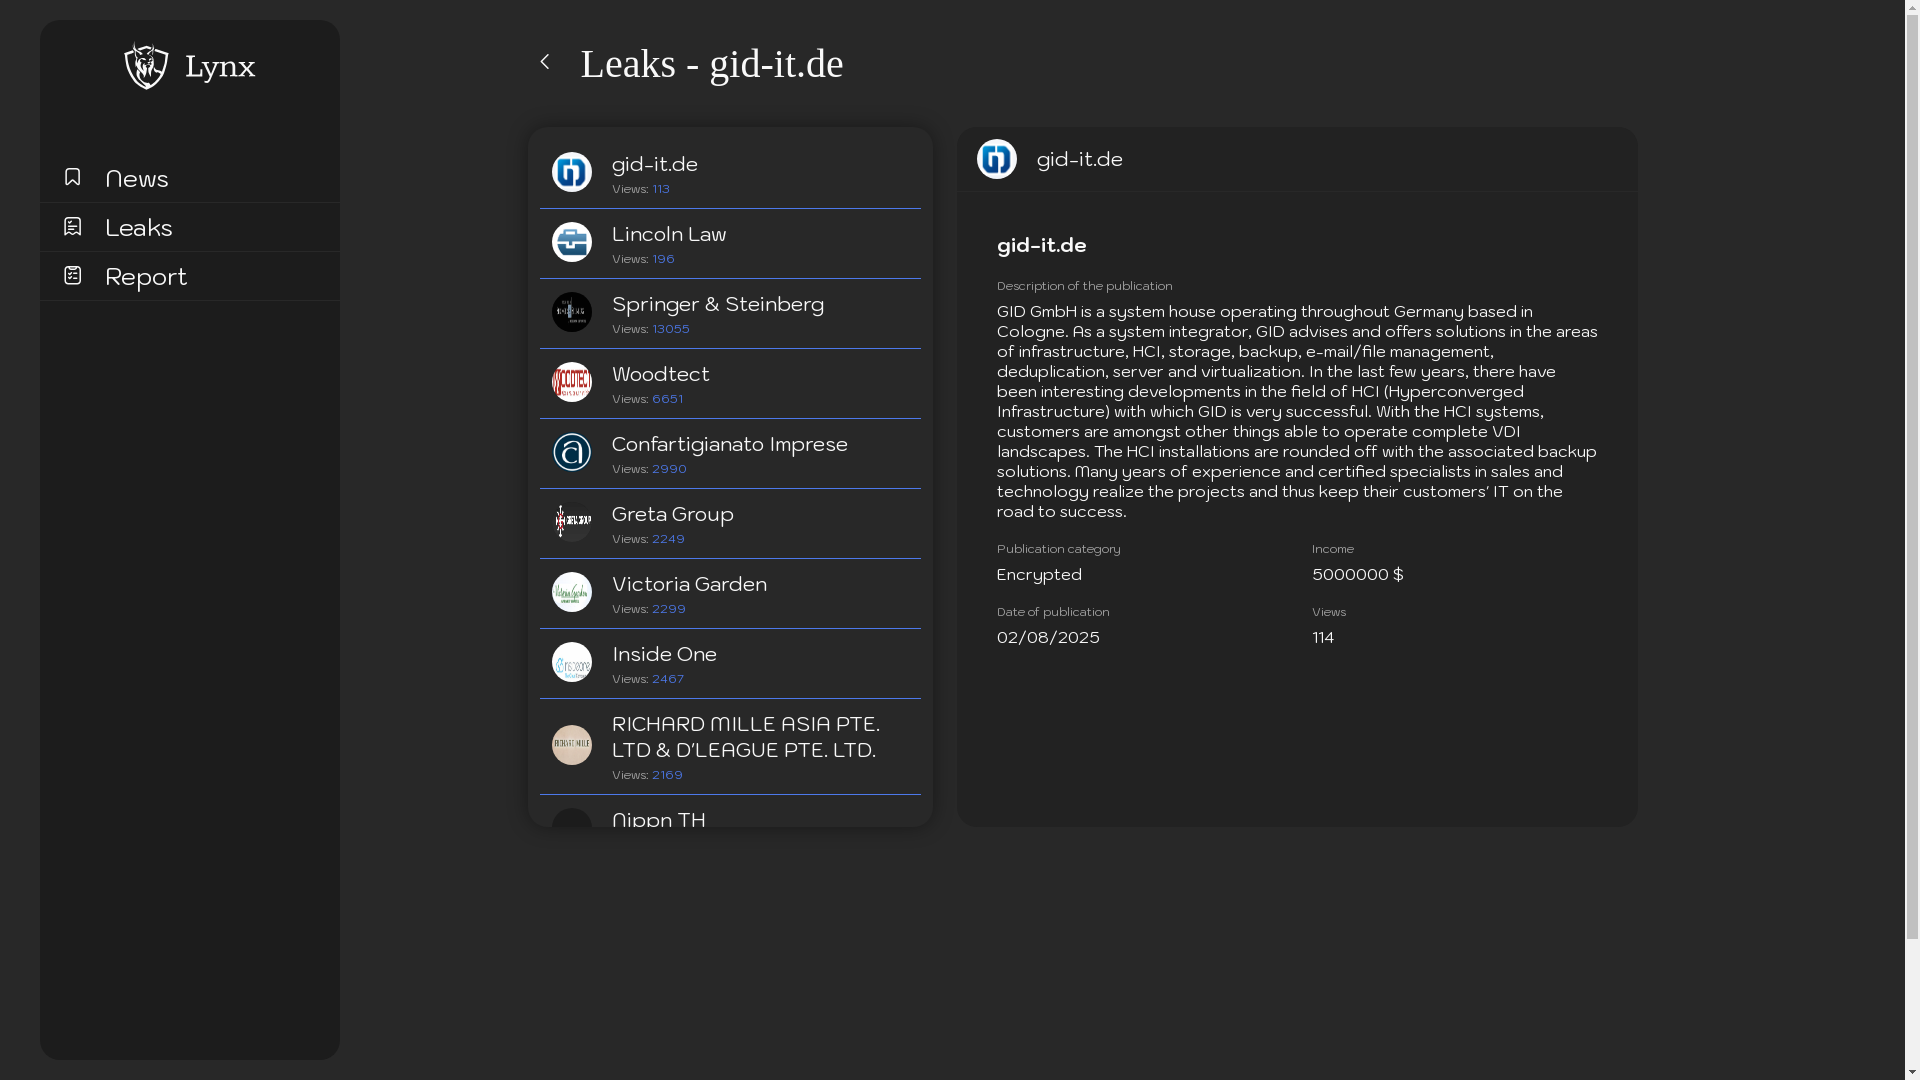
Task: Click the Woodtect red logo
Action: coord(572,382)
